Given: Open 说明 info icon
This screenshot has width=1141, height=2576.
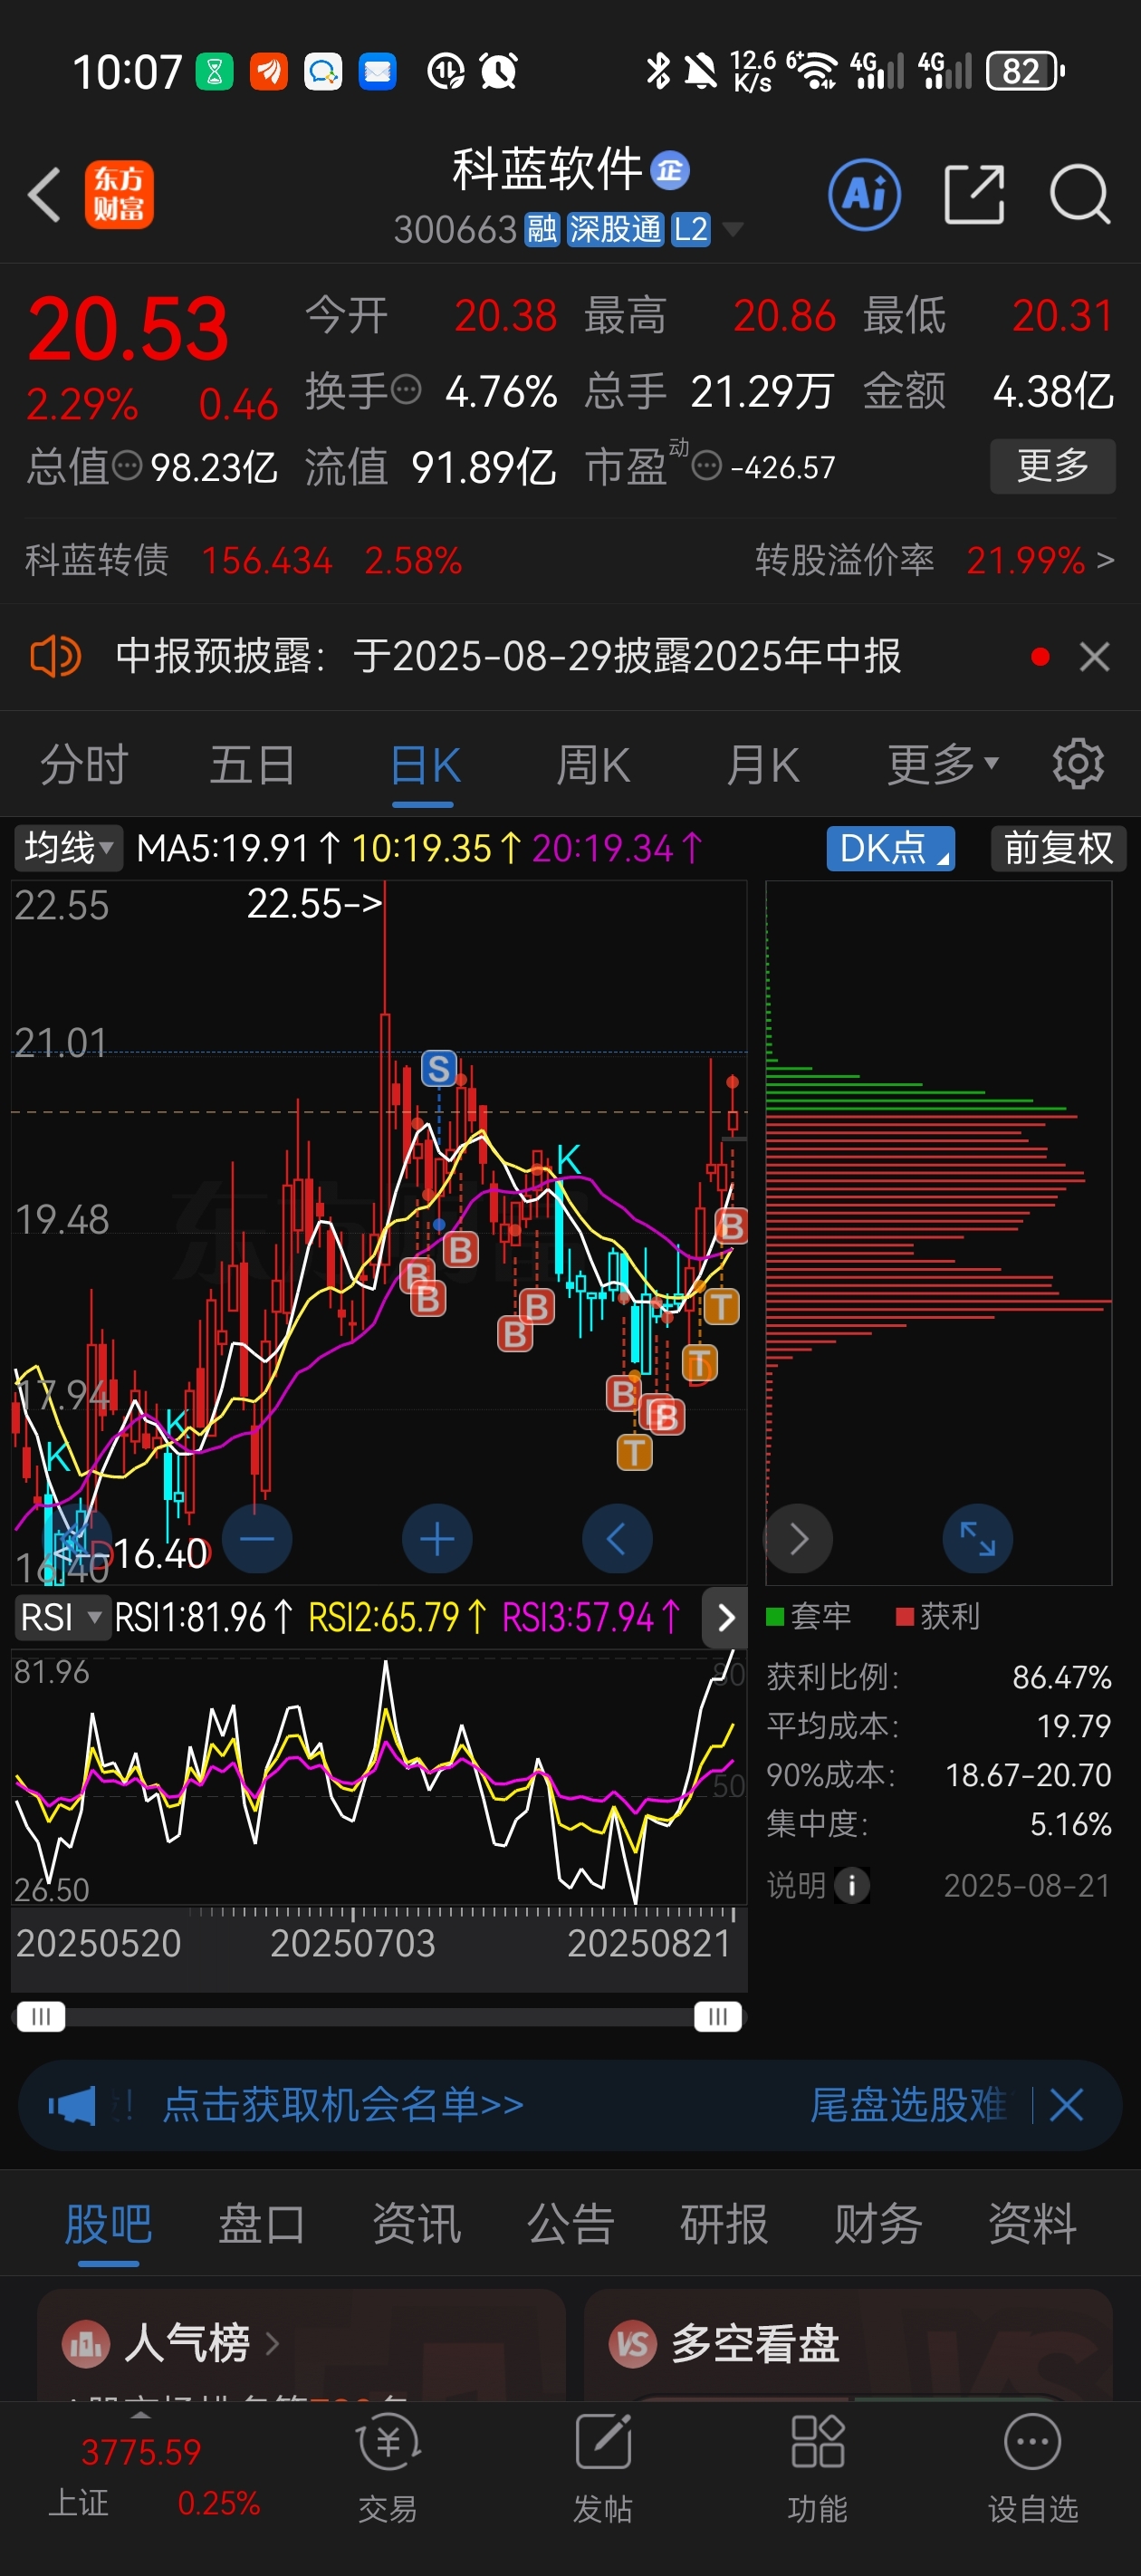Looking at the screenshot, I should pyautogui.click(x=852, y=1885).
